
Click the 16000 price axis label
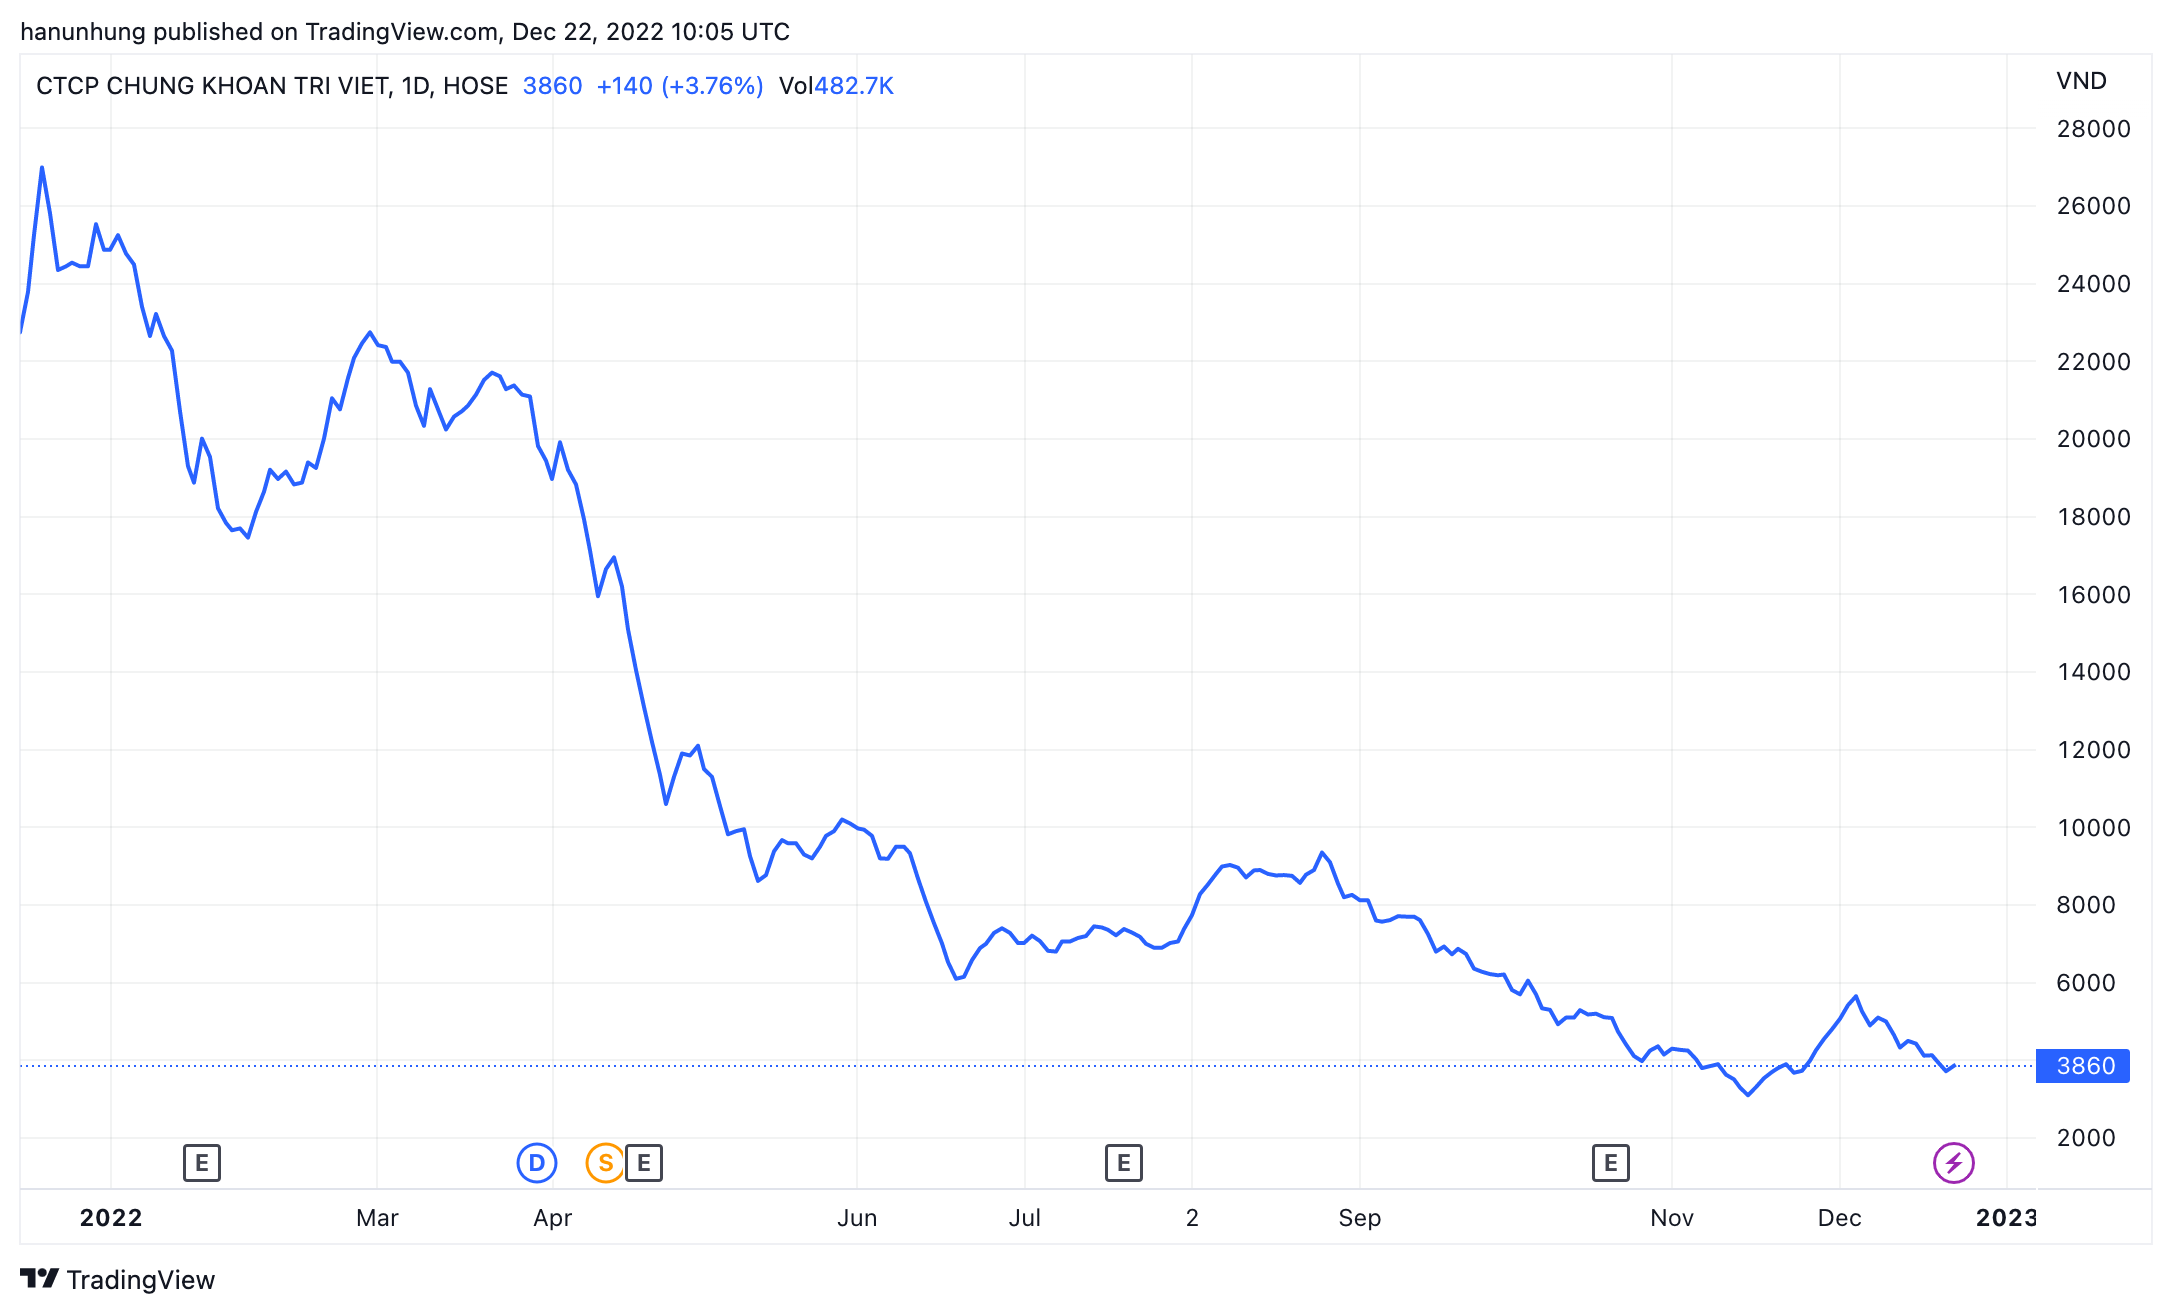point(2094,595)
